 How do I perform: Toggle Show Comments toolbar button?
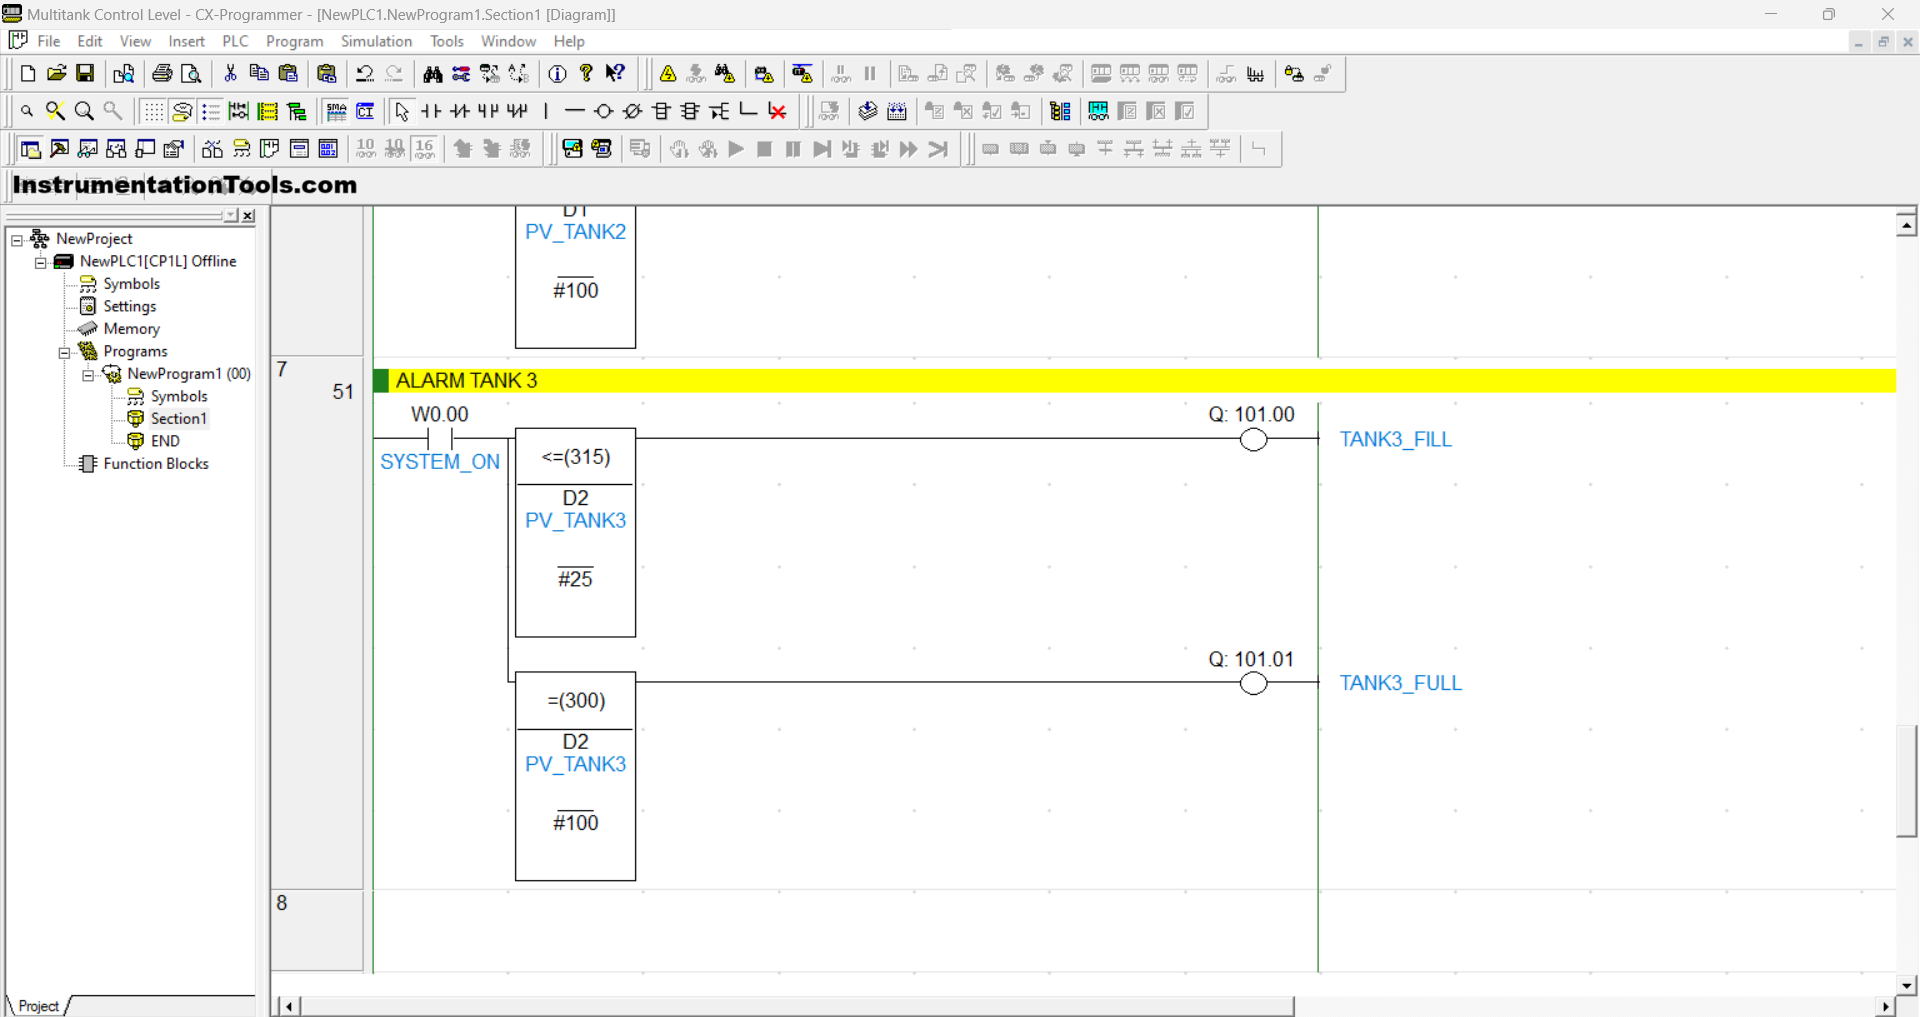[182, 111]
